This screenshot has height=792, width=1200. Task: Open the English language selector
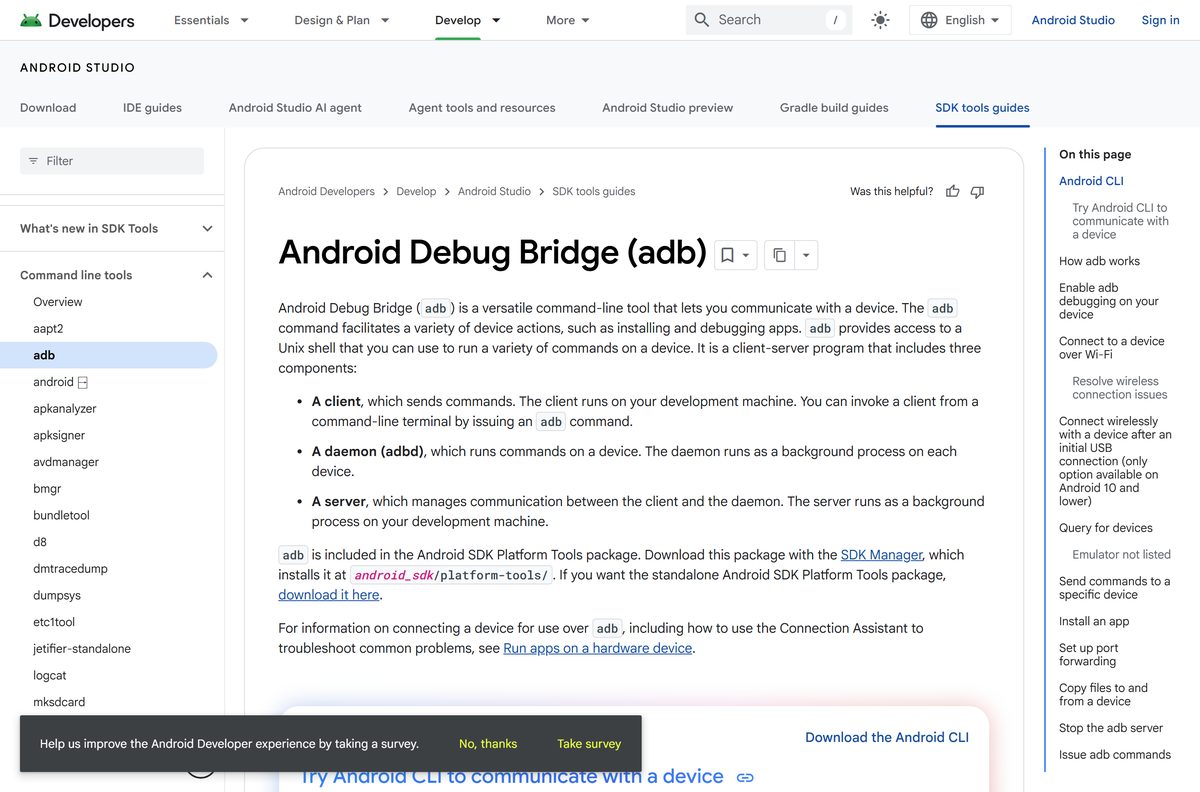960,20
